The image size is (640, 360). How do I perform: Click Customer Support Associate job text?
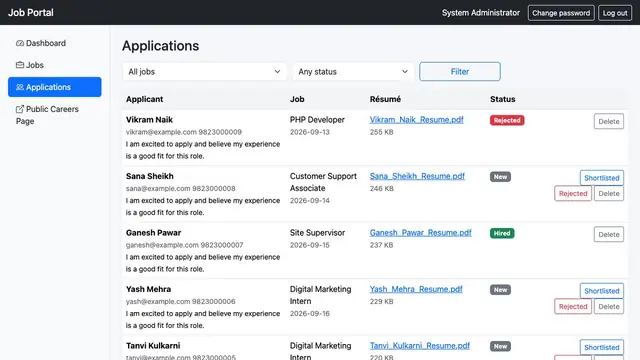[323, 182]
